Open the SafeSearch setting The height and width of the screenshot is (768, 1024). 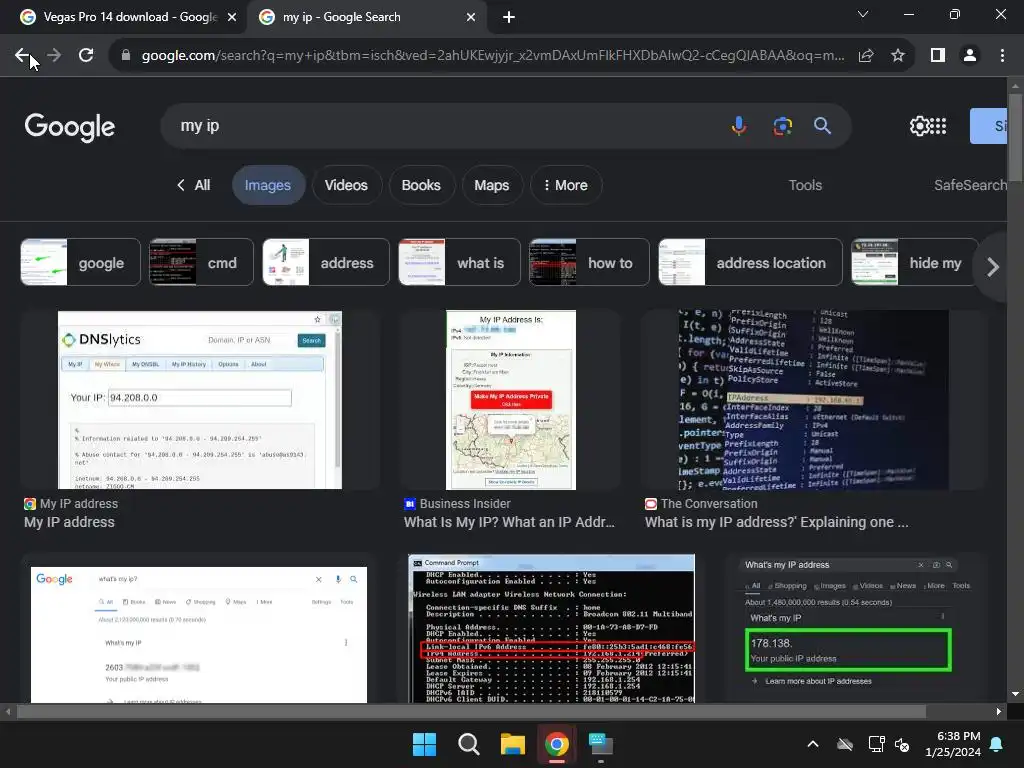pos(970,185)
